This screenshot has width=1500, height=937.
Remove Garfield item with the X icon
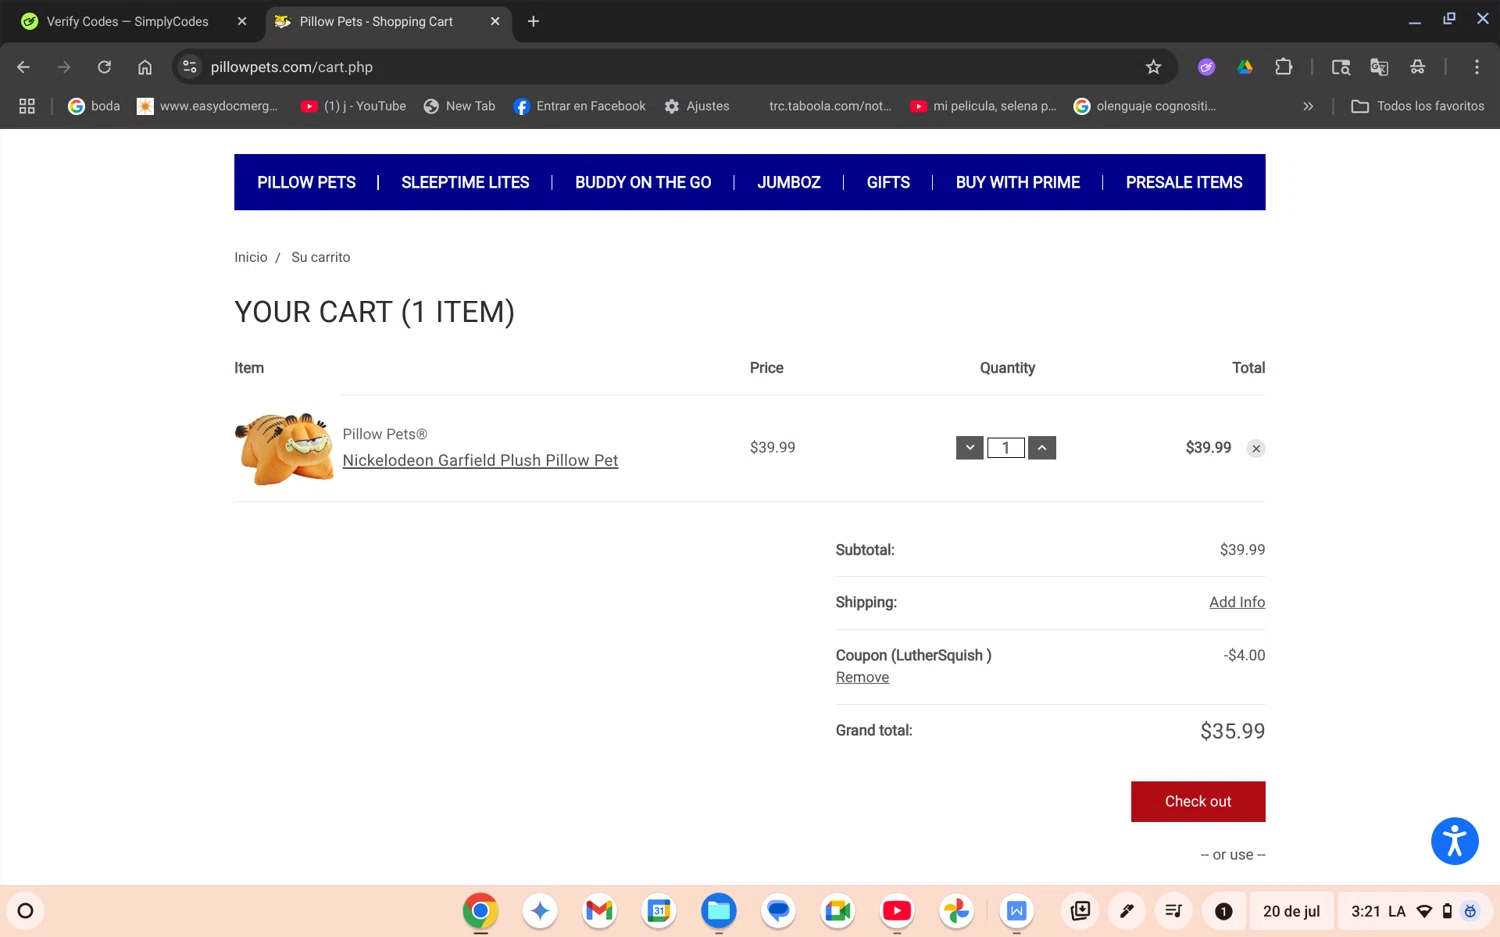[x=1256, y=449]
